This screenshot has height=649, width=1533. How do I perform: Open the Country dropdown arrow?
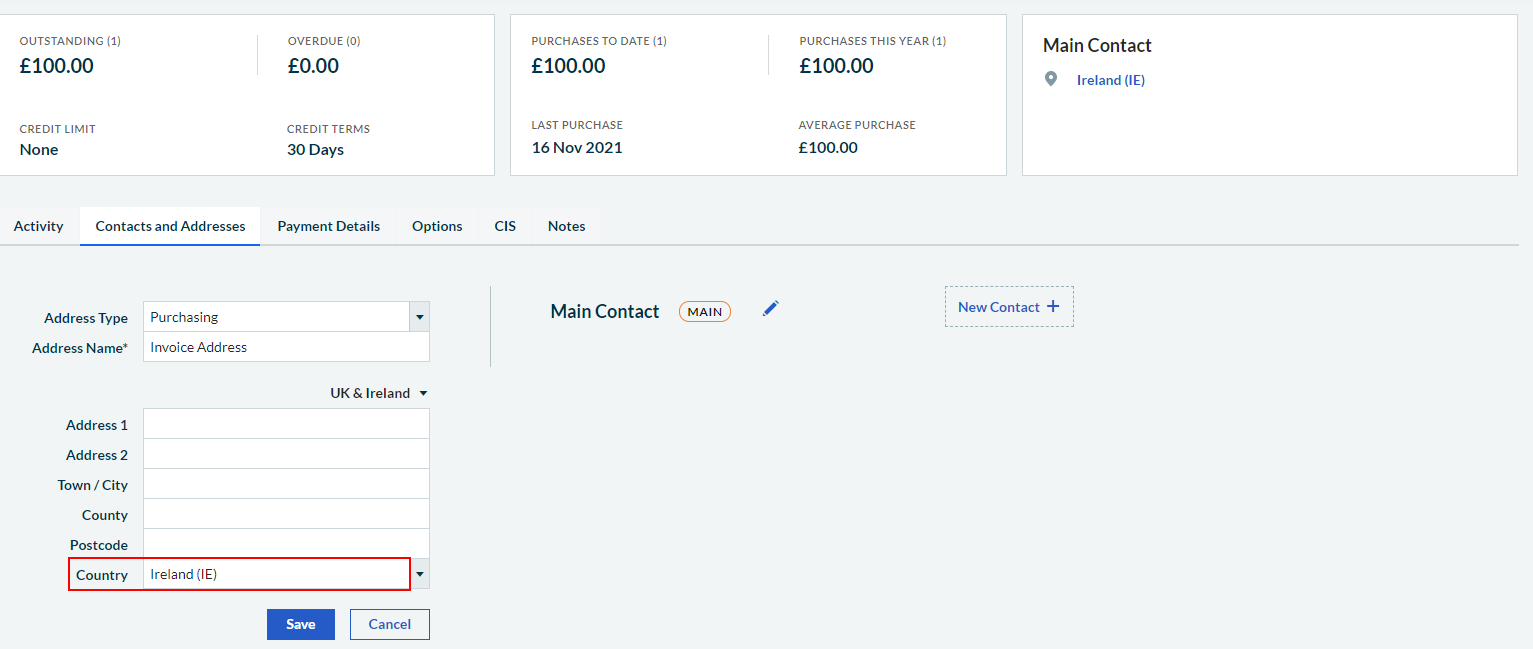pyautogui.click(x=420, y=574)
